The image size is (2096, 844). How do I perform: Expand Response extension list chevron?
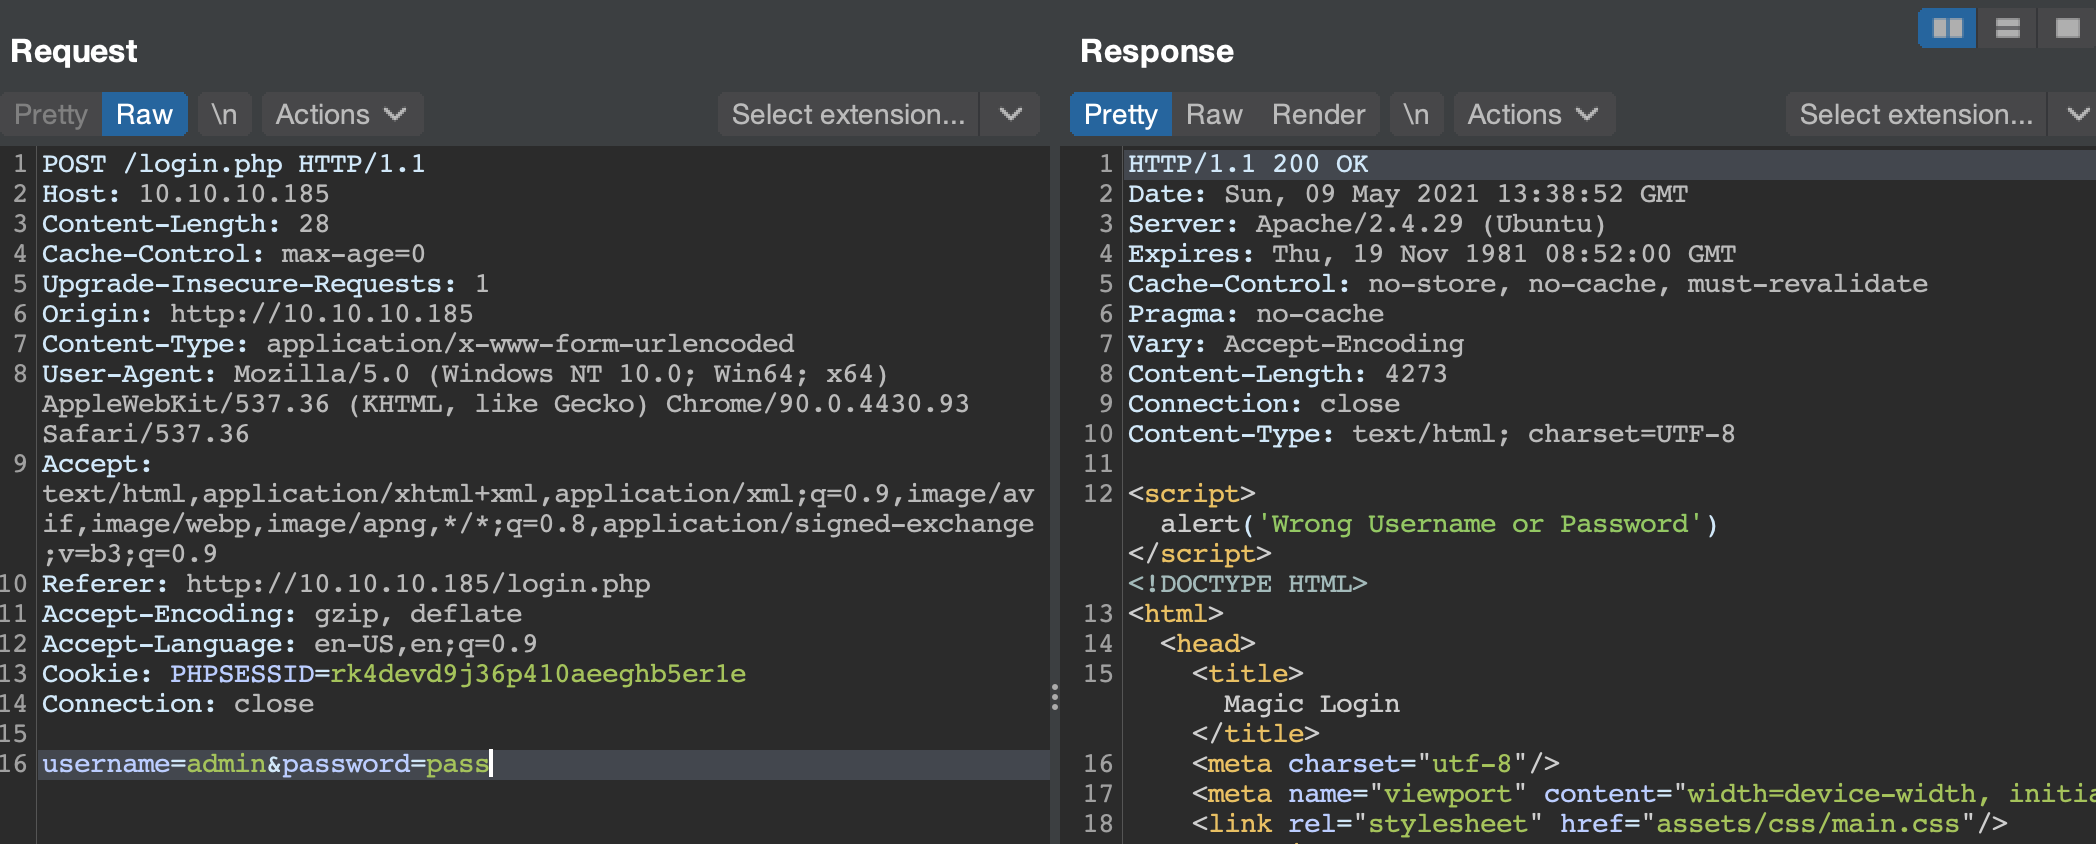2078,114
